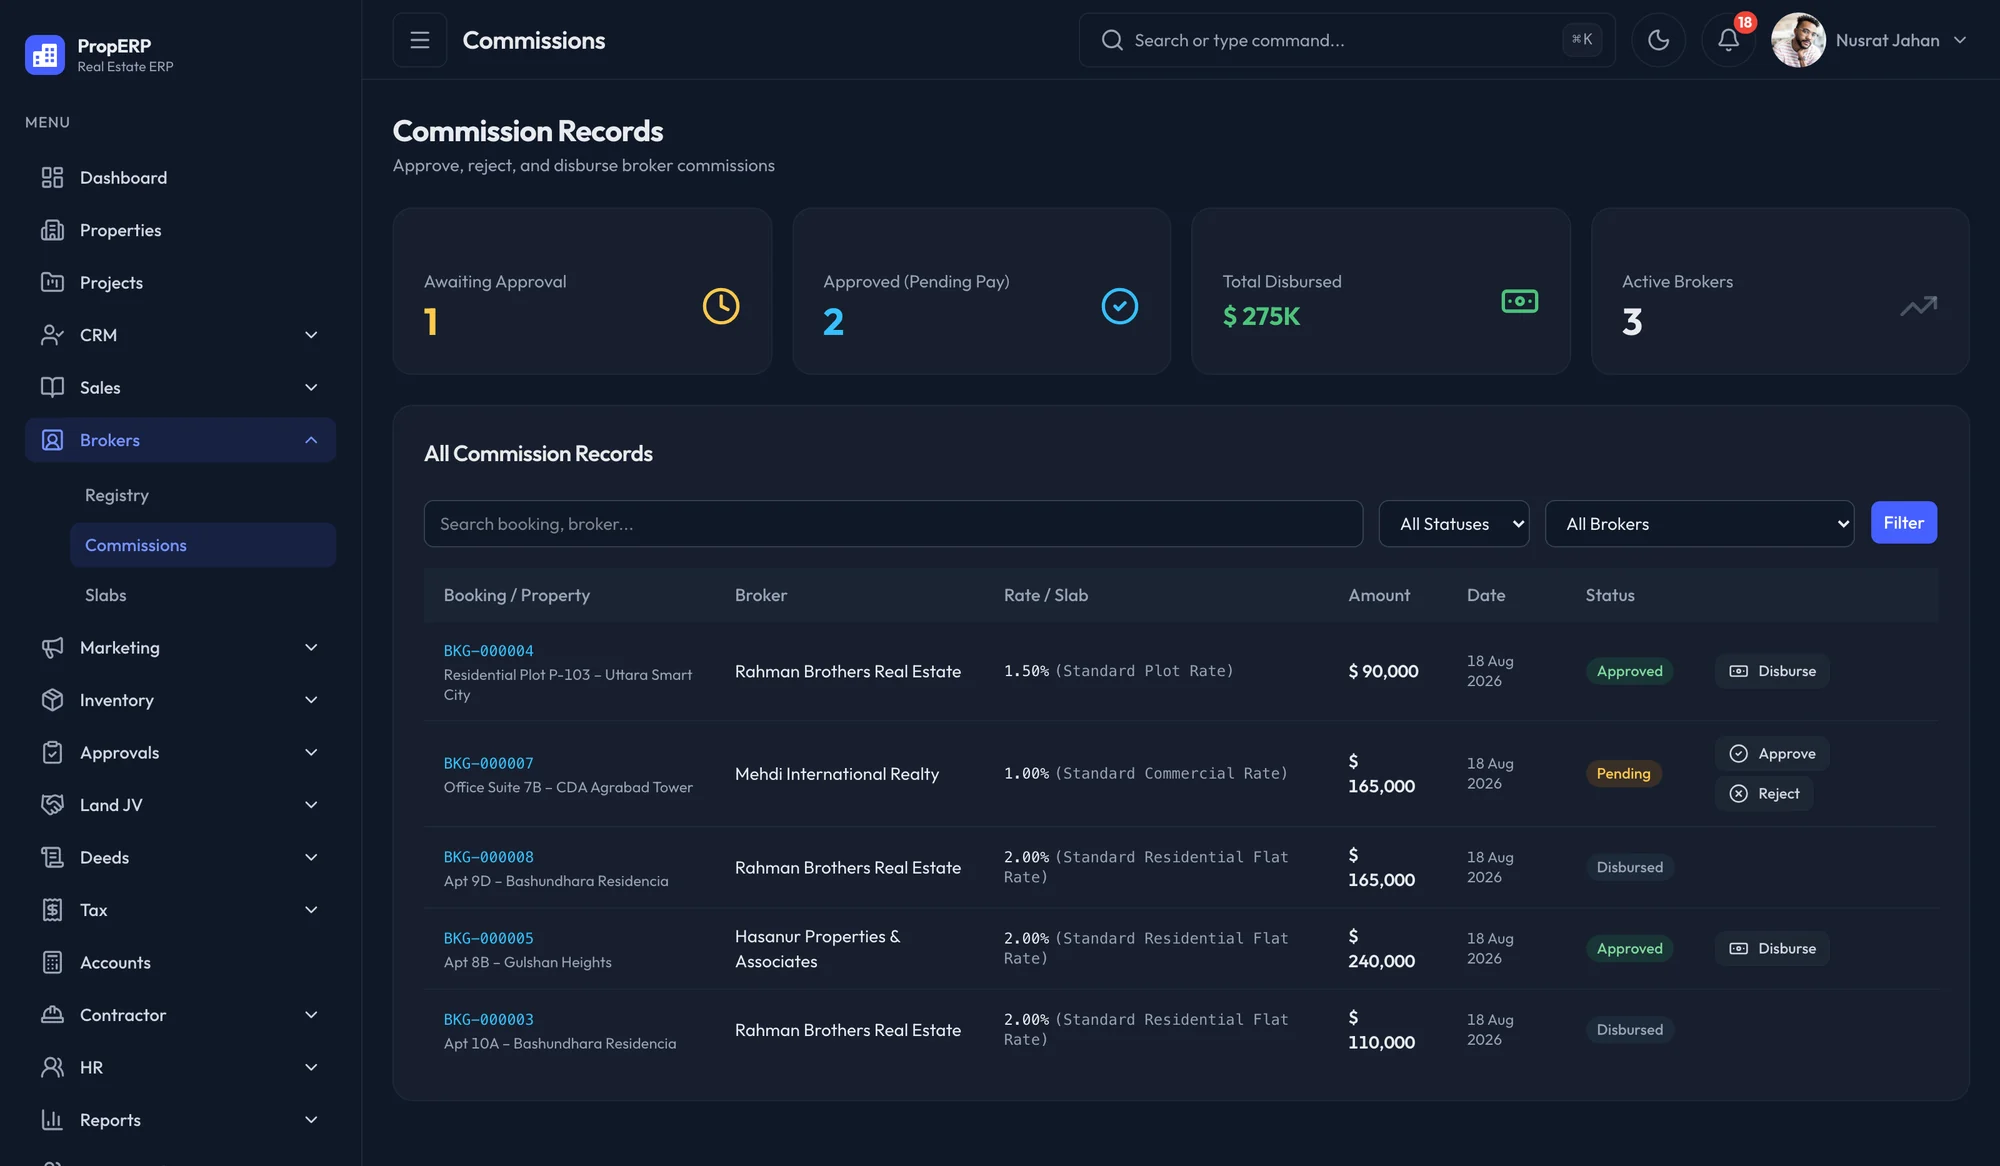Click the Contractor hard hat icon
The height and width of the screenshot is (1166, 2000).
pyautogui.click(x=52, y=1015)
